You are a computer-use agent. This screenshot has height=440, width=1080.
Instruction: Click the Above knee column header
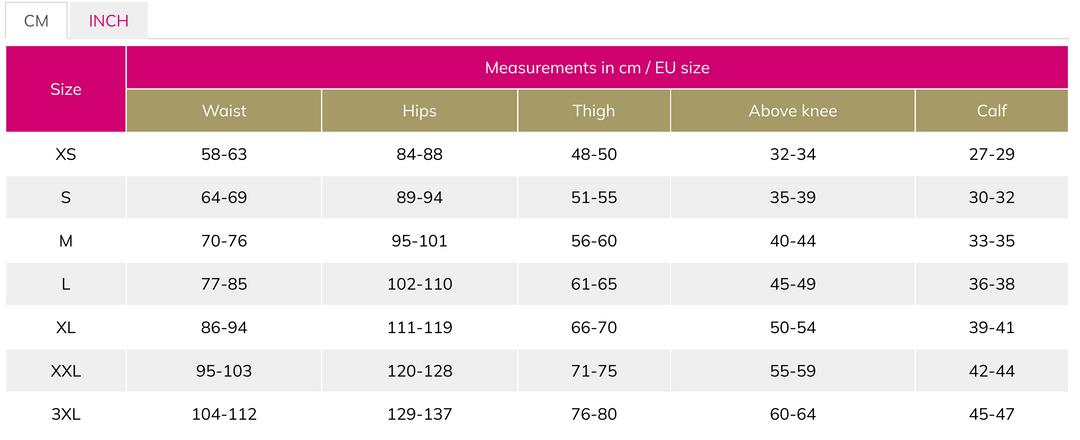coord(793,111)
